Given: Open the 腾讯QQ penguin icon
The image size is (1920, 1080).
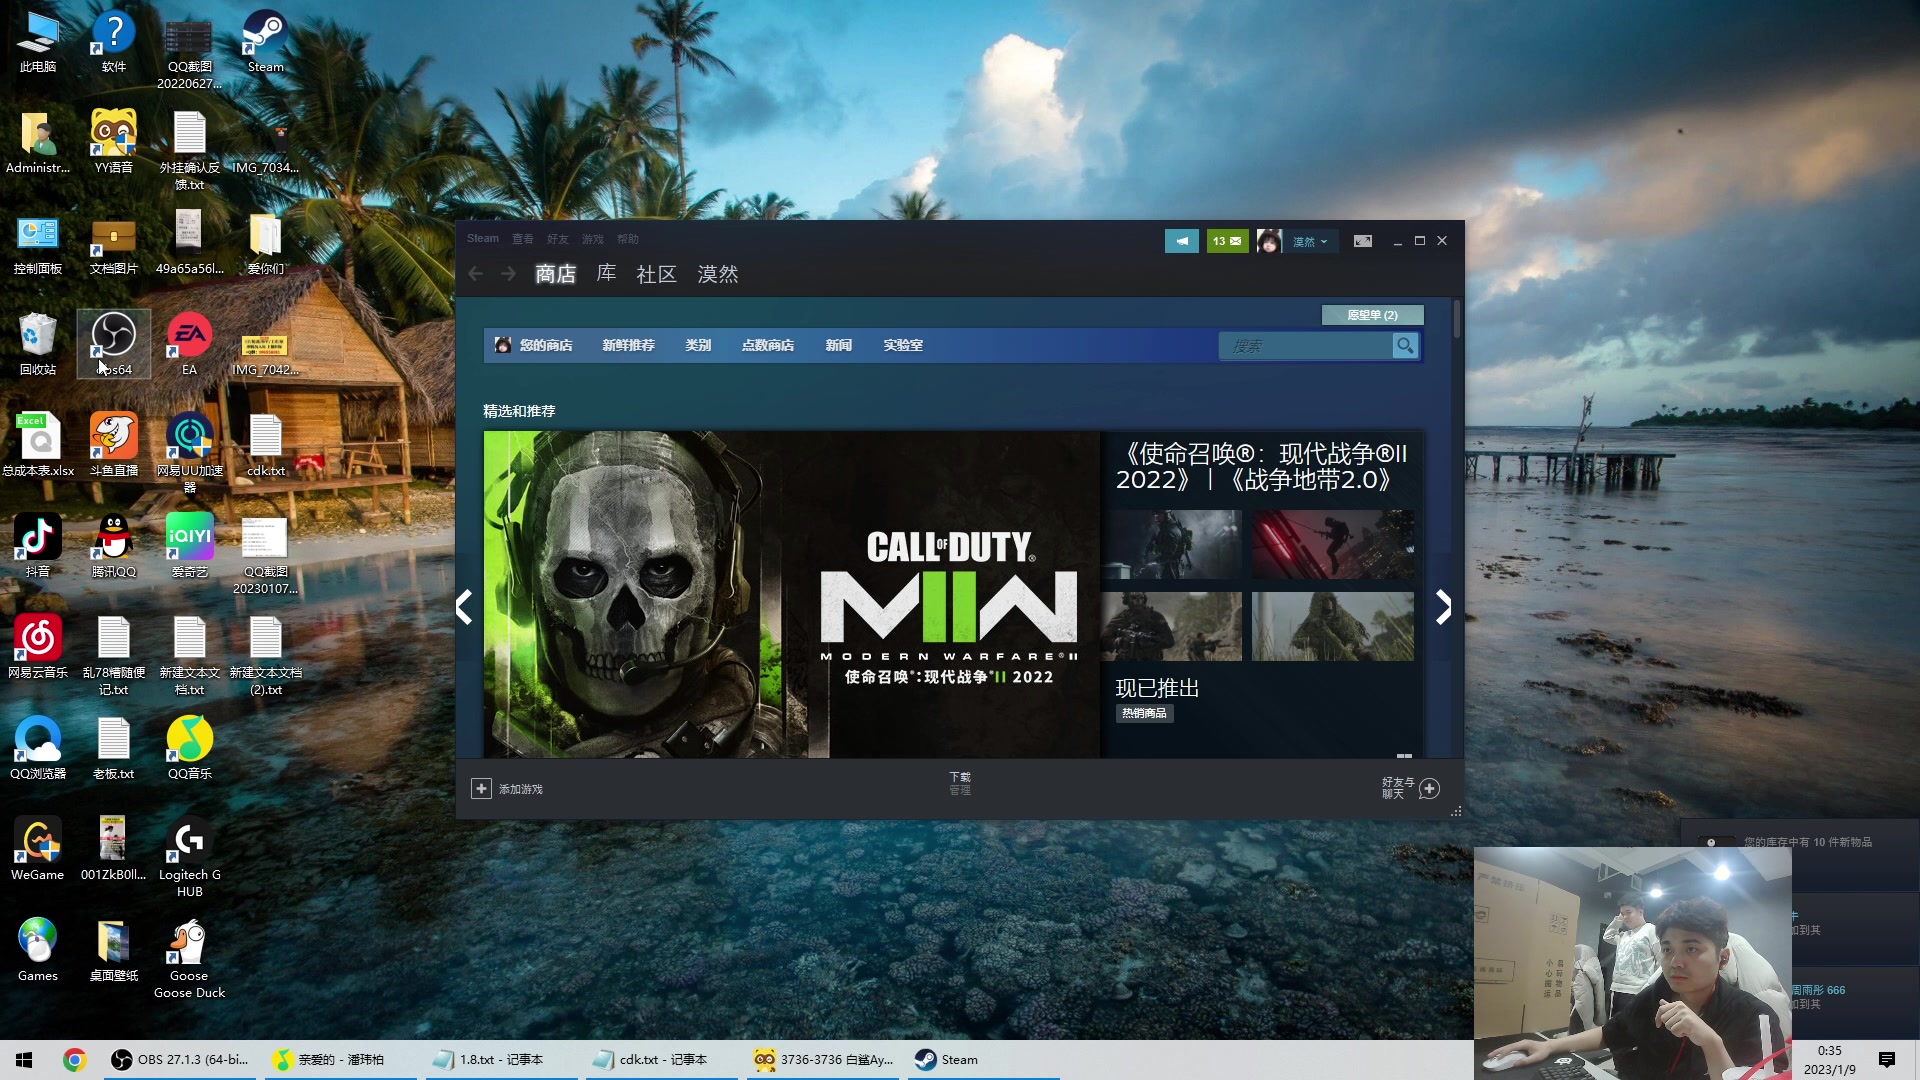Looking at the screenshot, I should [x=113, y=546].
